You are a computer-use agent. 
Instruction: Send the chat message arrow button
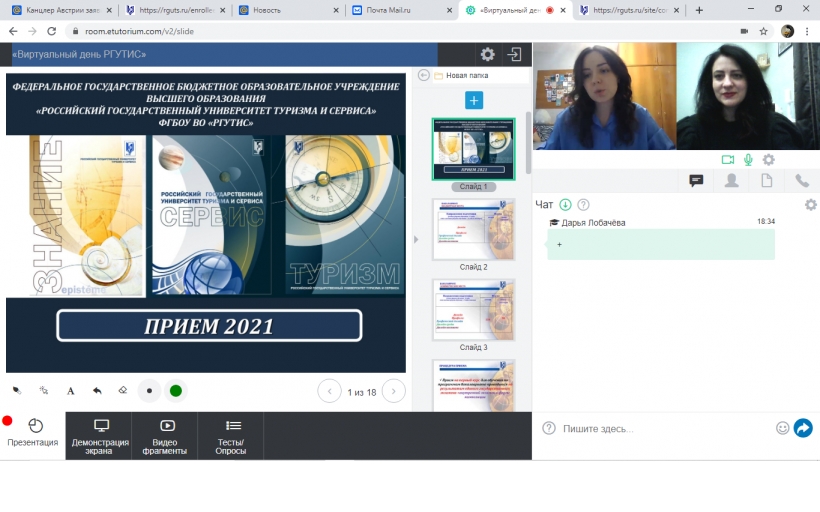(x=803, y=428)
